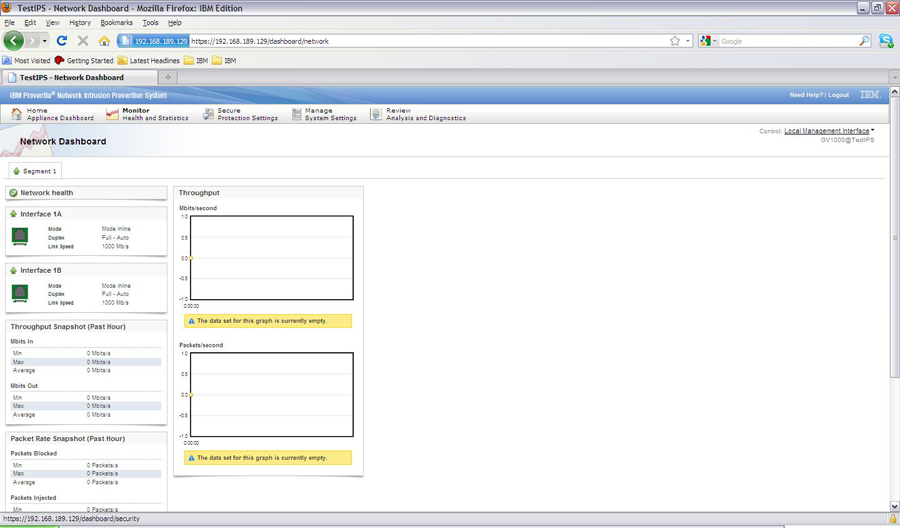Click the Need Help? link

pyautogui.click(x=806, y=95)
